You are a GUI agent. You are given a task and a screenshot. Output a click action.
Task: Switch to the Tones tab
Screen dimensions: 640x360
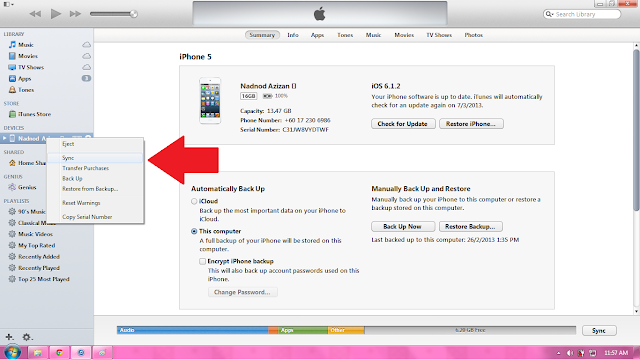click(345, 35)
